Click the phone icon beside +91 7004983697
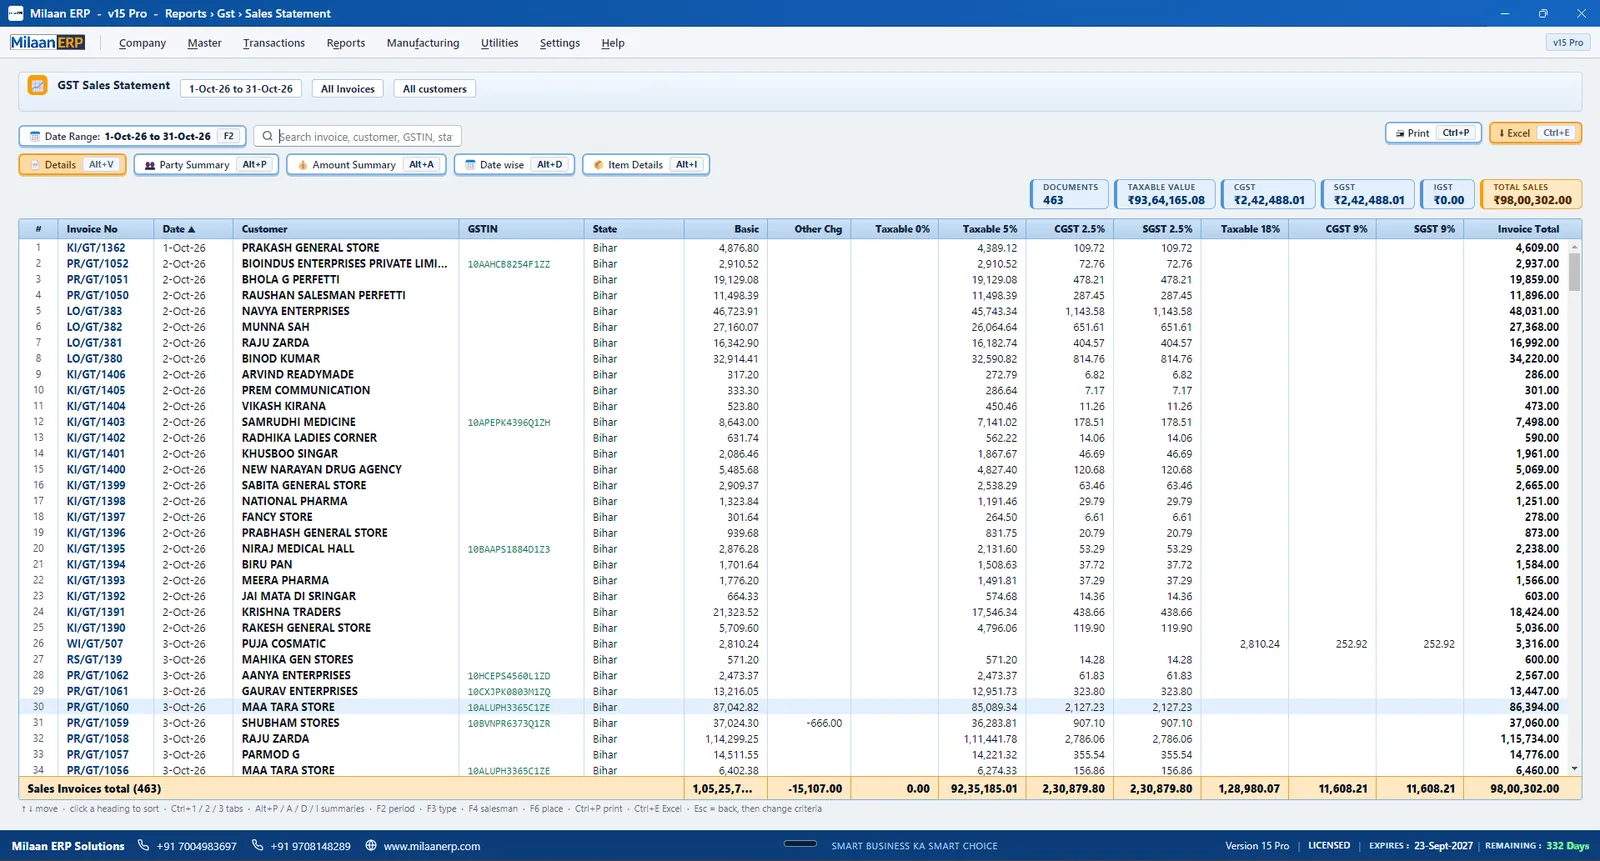This screenshot has height=861, width=1600. [144, 846]
